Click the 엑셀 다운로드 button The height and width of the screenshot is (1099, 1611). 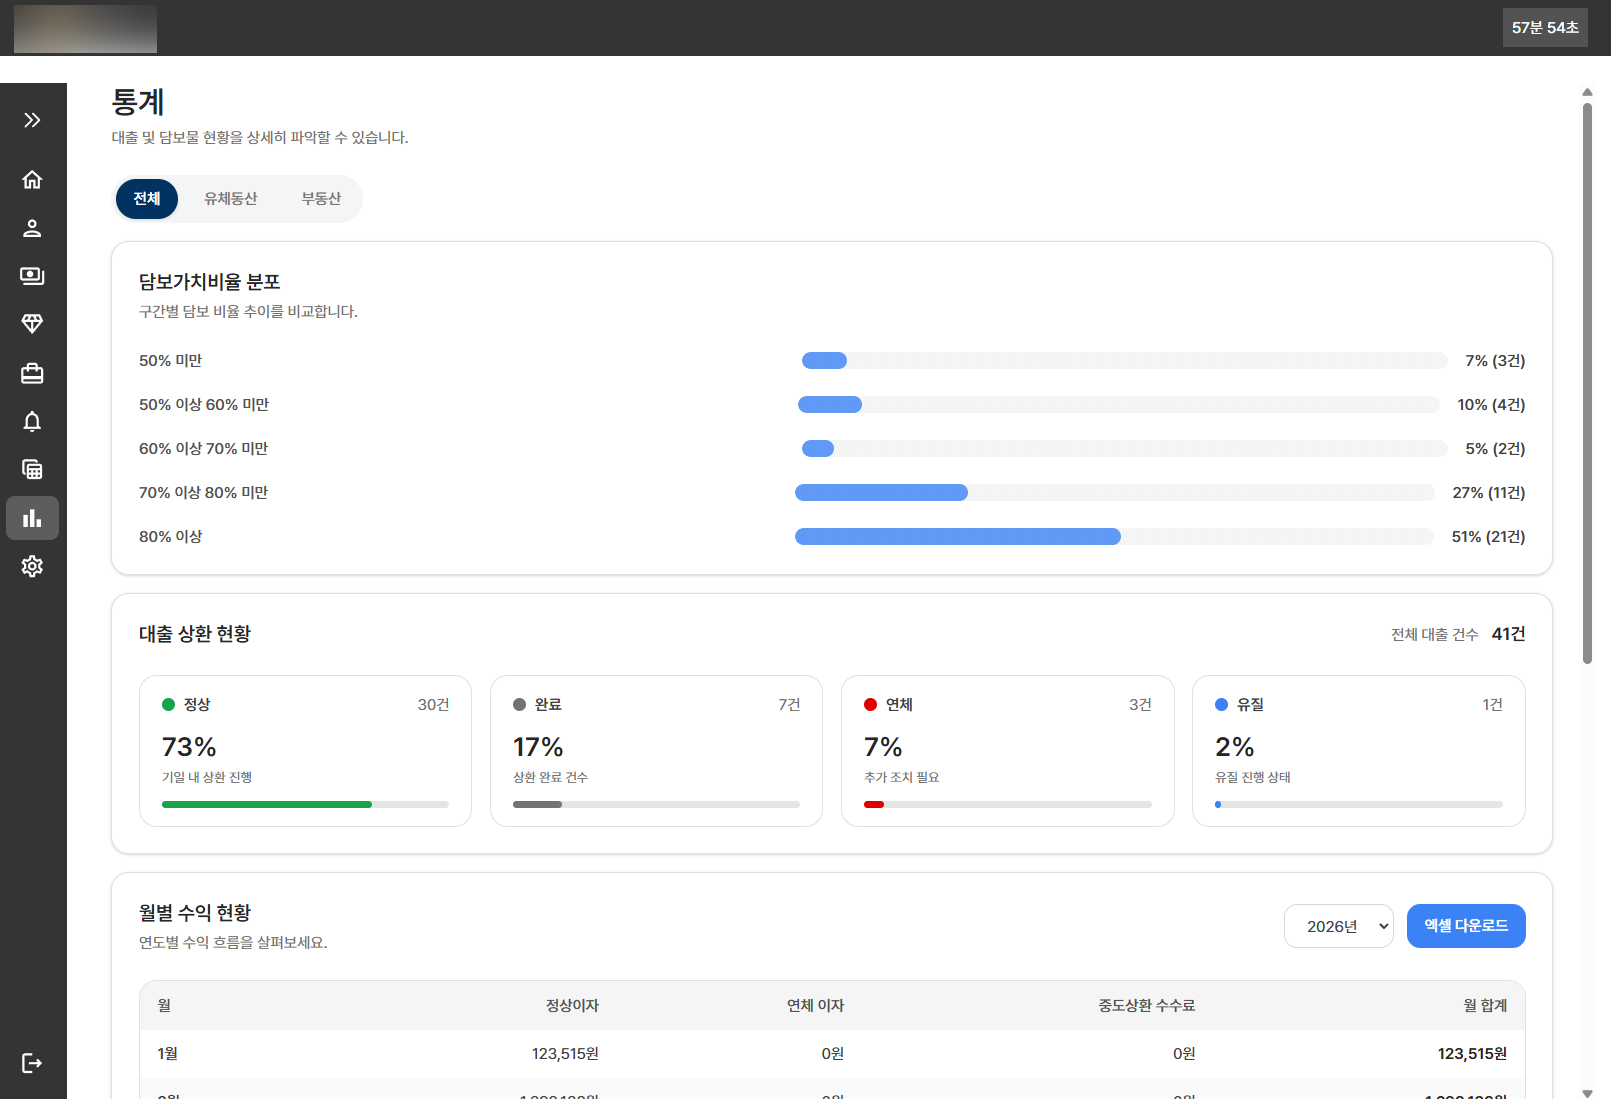[x=1465, y=926]
